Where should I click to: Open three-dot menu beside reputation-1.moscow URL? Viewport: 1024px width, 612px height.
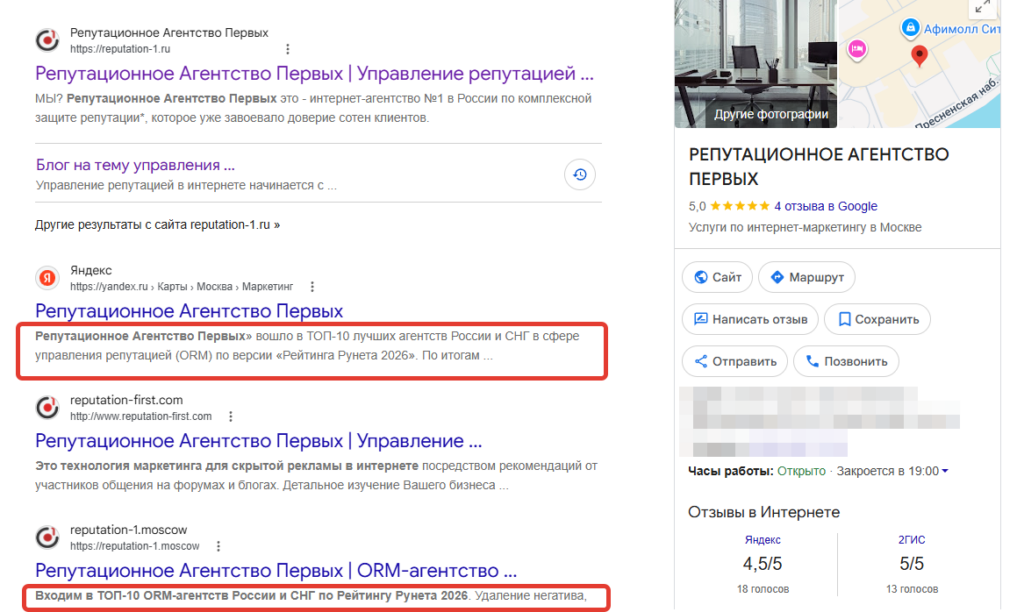[218, 546]
